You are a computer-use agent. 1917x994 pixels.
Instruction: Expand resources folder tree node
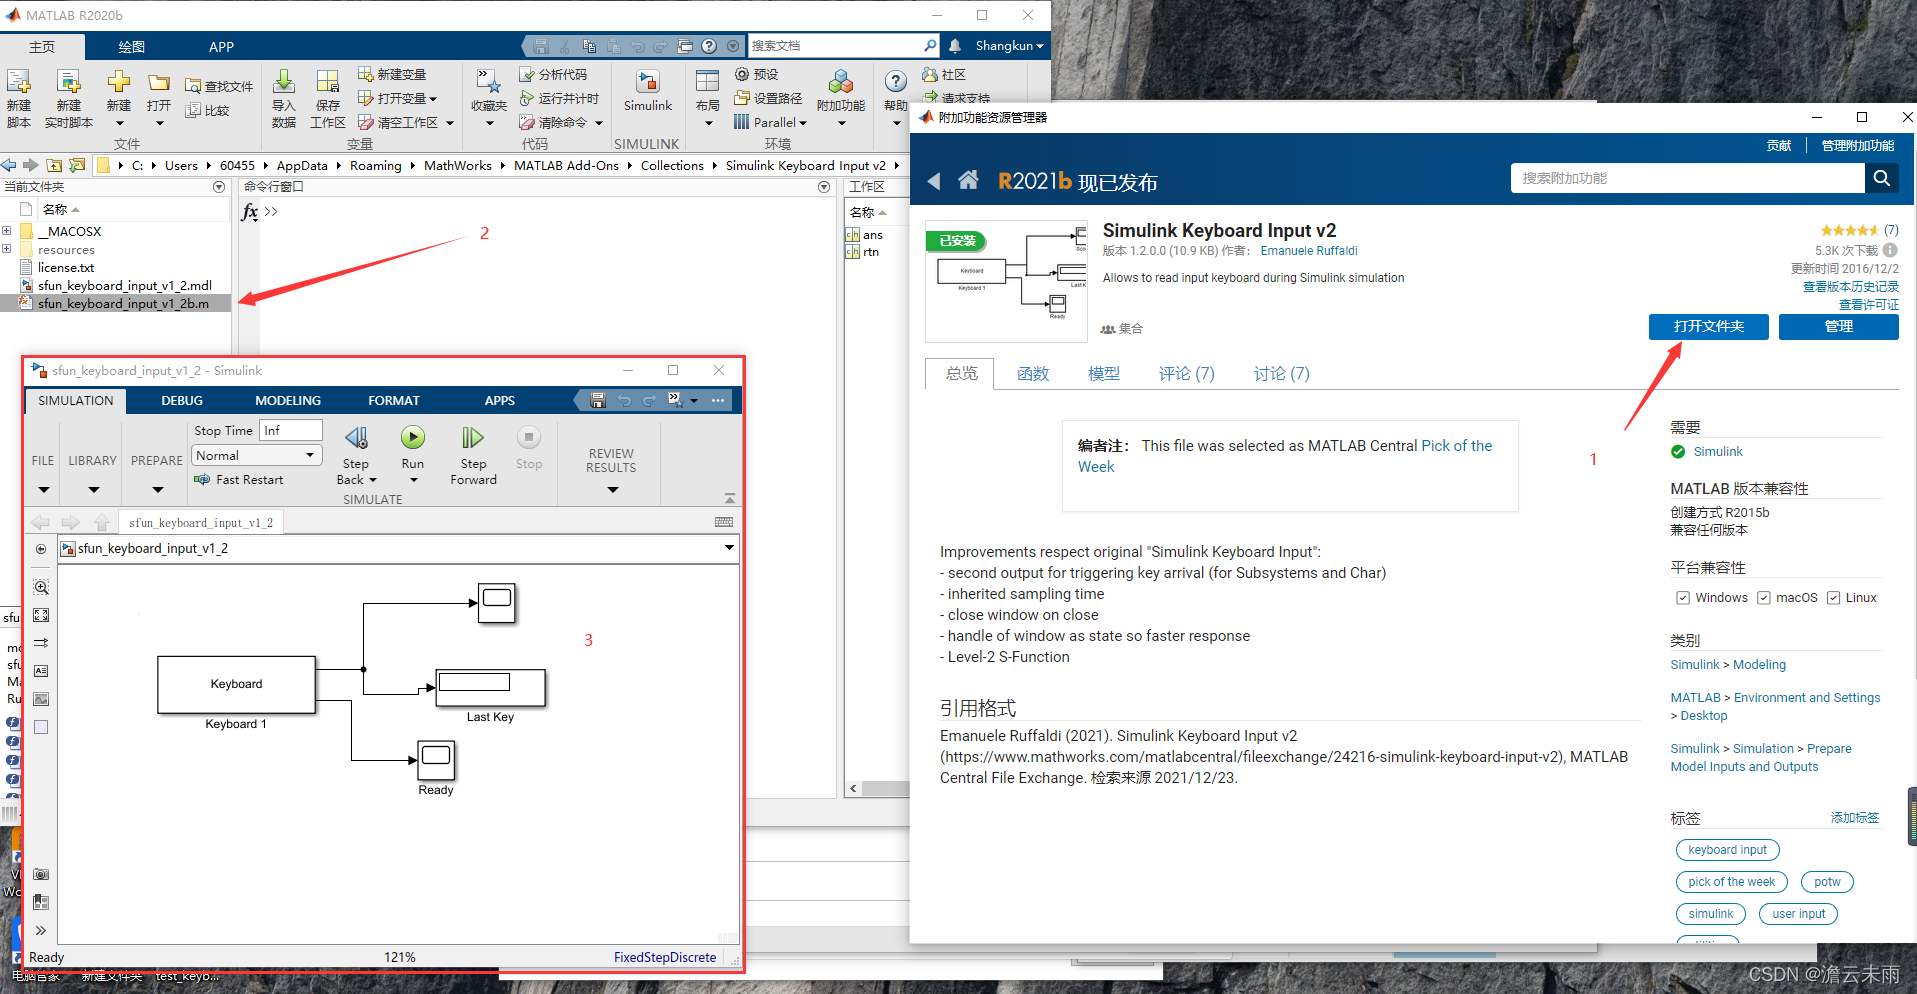click(7, 249)
